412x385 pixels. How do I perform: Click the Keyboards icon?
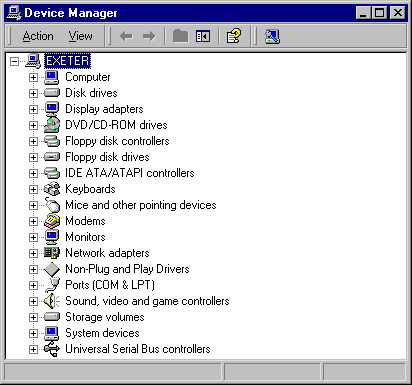[52, 189]
